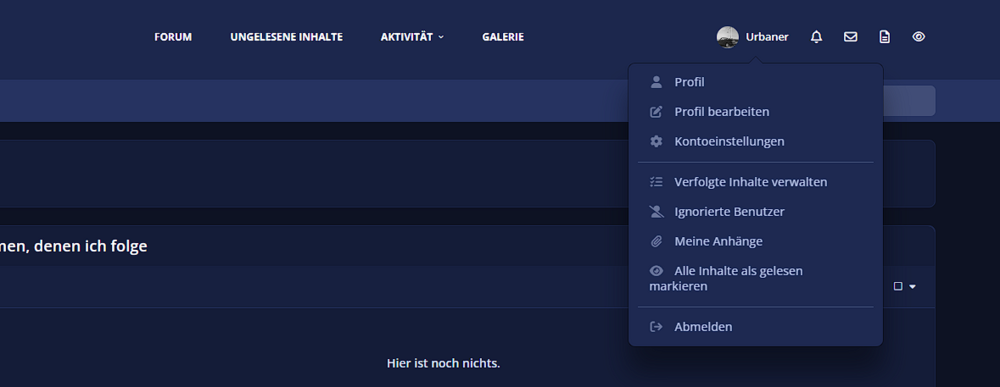Click the paperclip icon for Meine Anhänge
Image resolution: width=1000 pixels, height=387 pixels.
coord(656,242)
